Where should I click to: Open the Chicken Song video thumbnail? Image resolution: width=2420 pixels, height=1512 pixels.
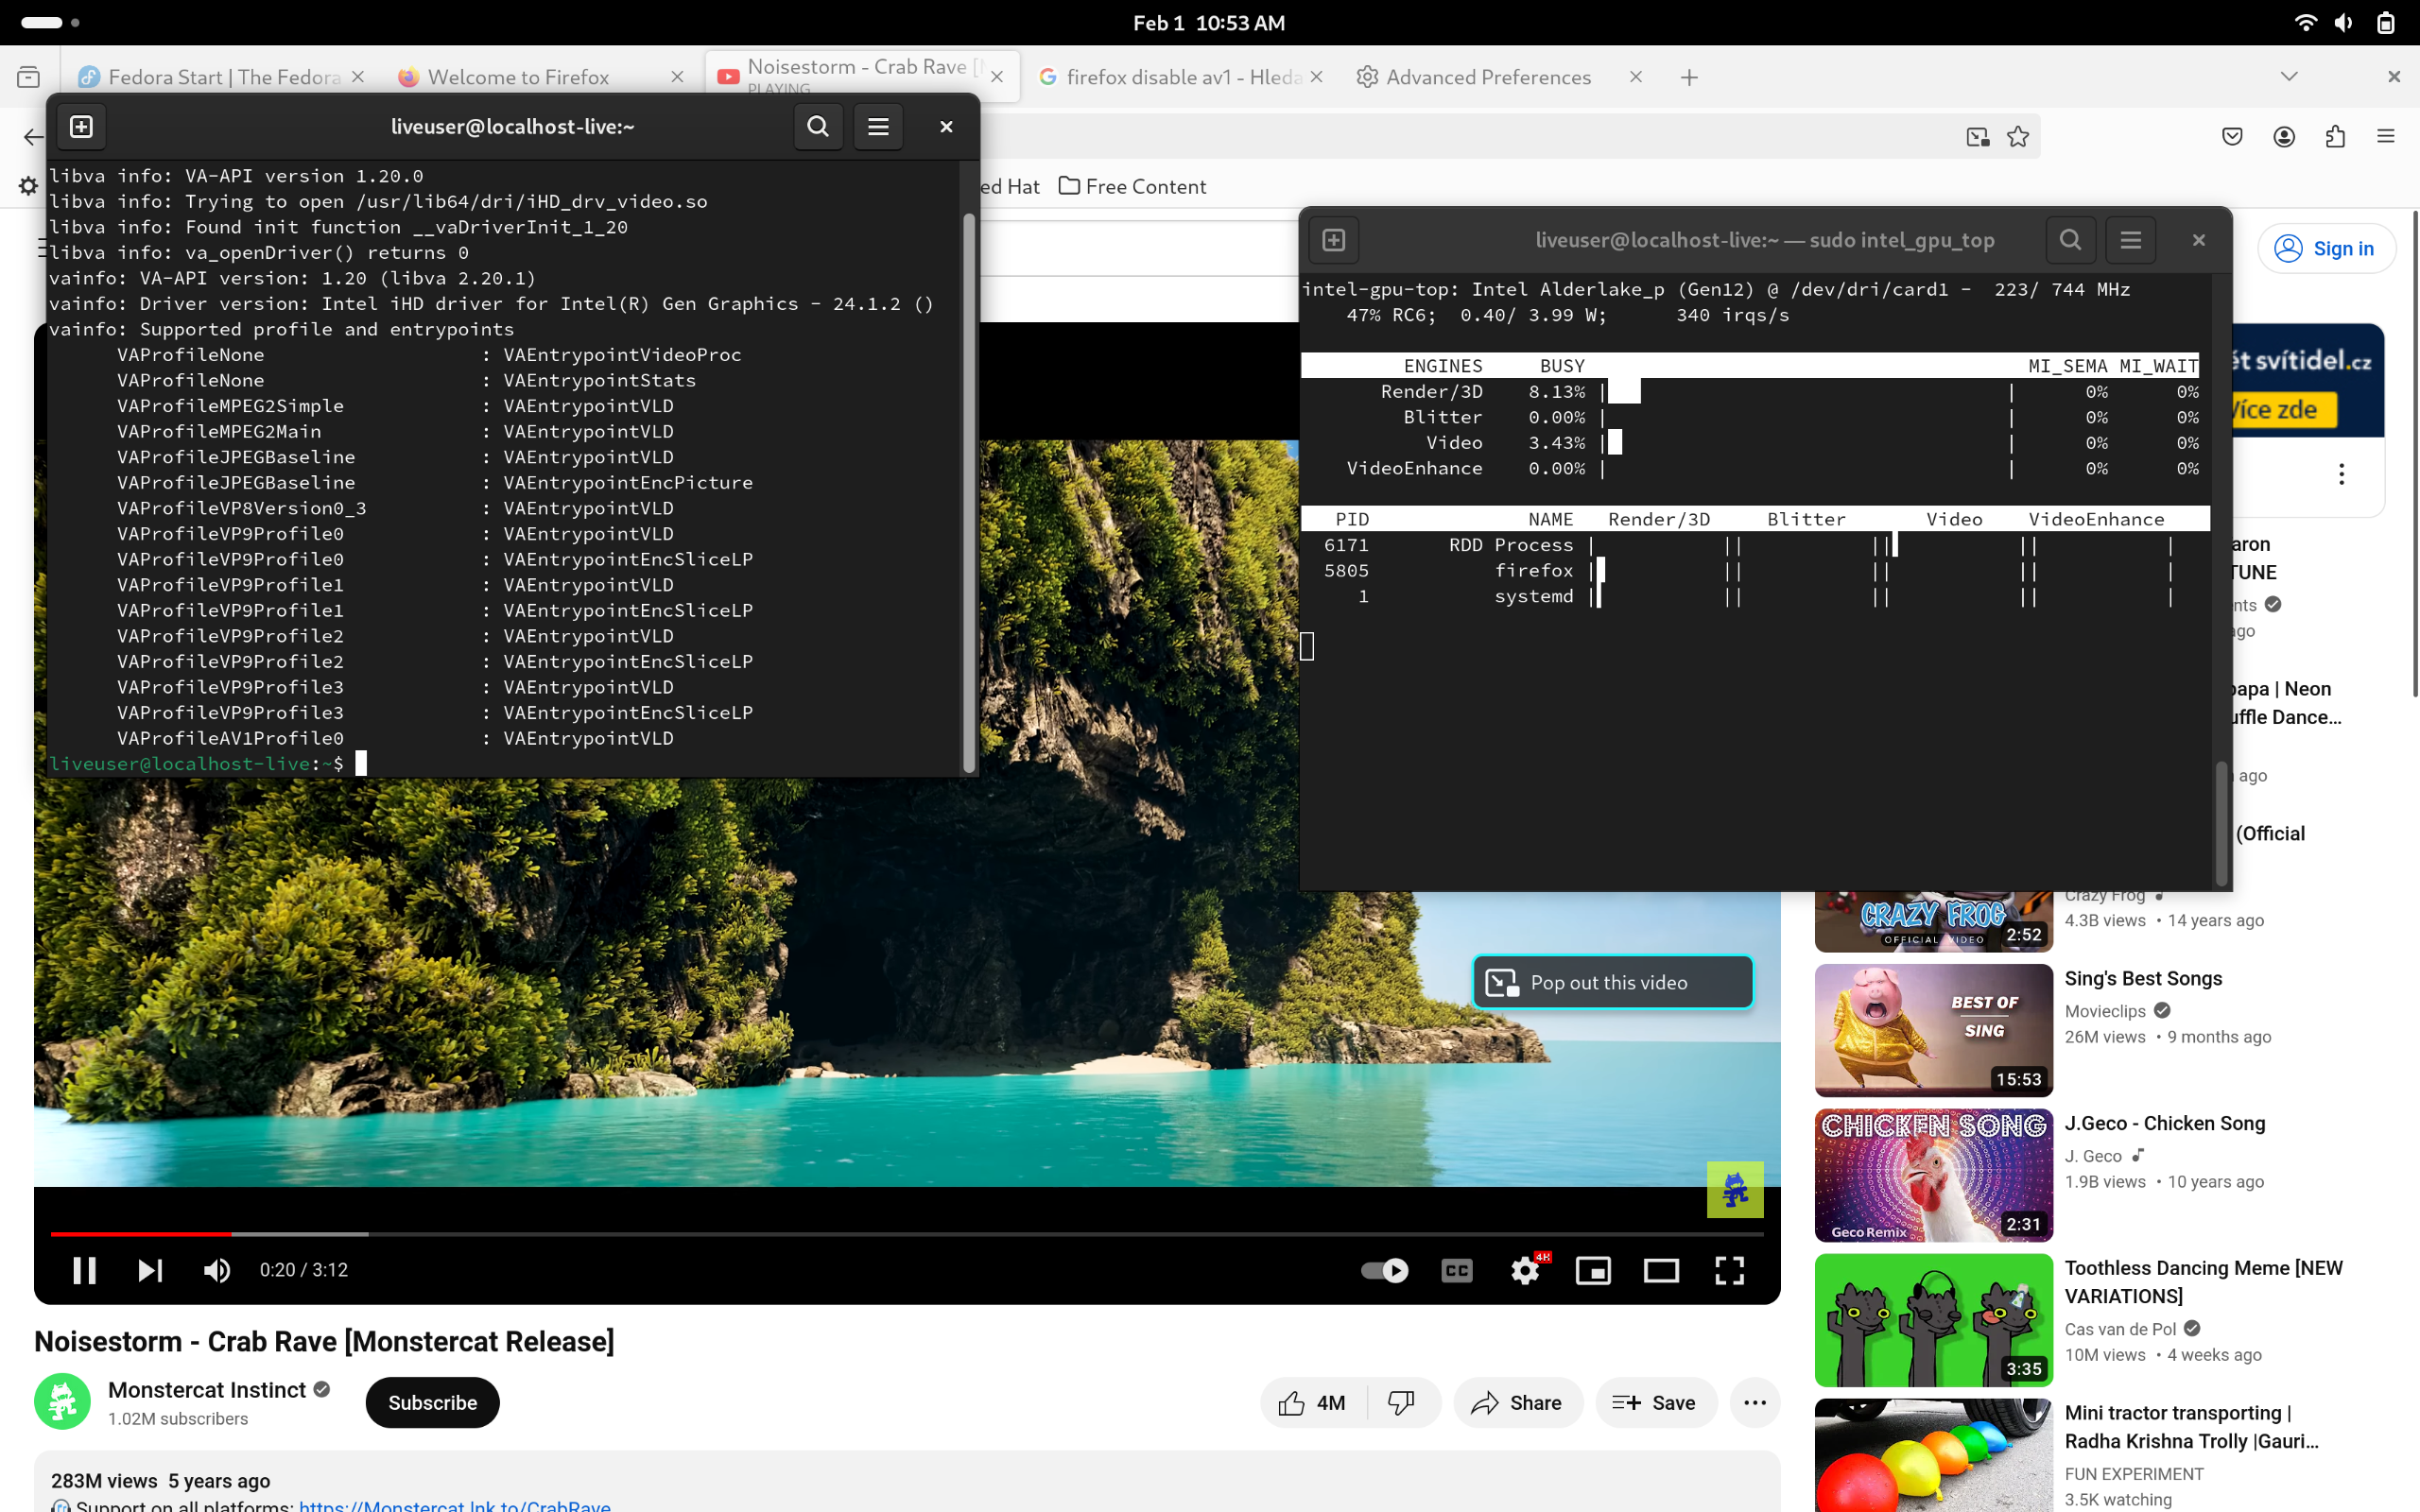point(1933,1175)
